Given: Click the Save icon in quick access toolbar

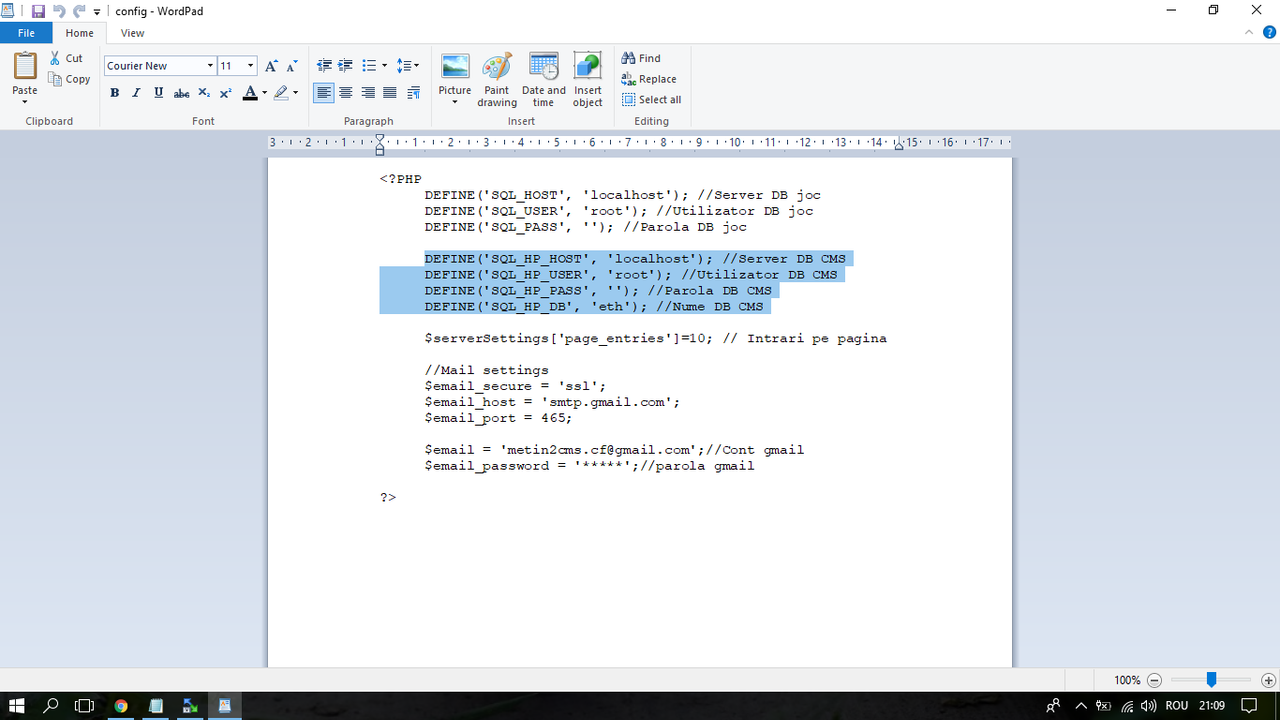Looking at the screenshot, I should coord(38,11).
